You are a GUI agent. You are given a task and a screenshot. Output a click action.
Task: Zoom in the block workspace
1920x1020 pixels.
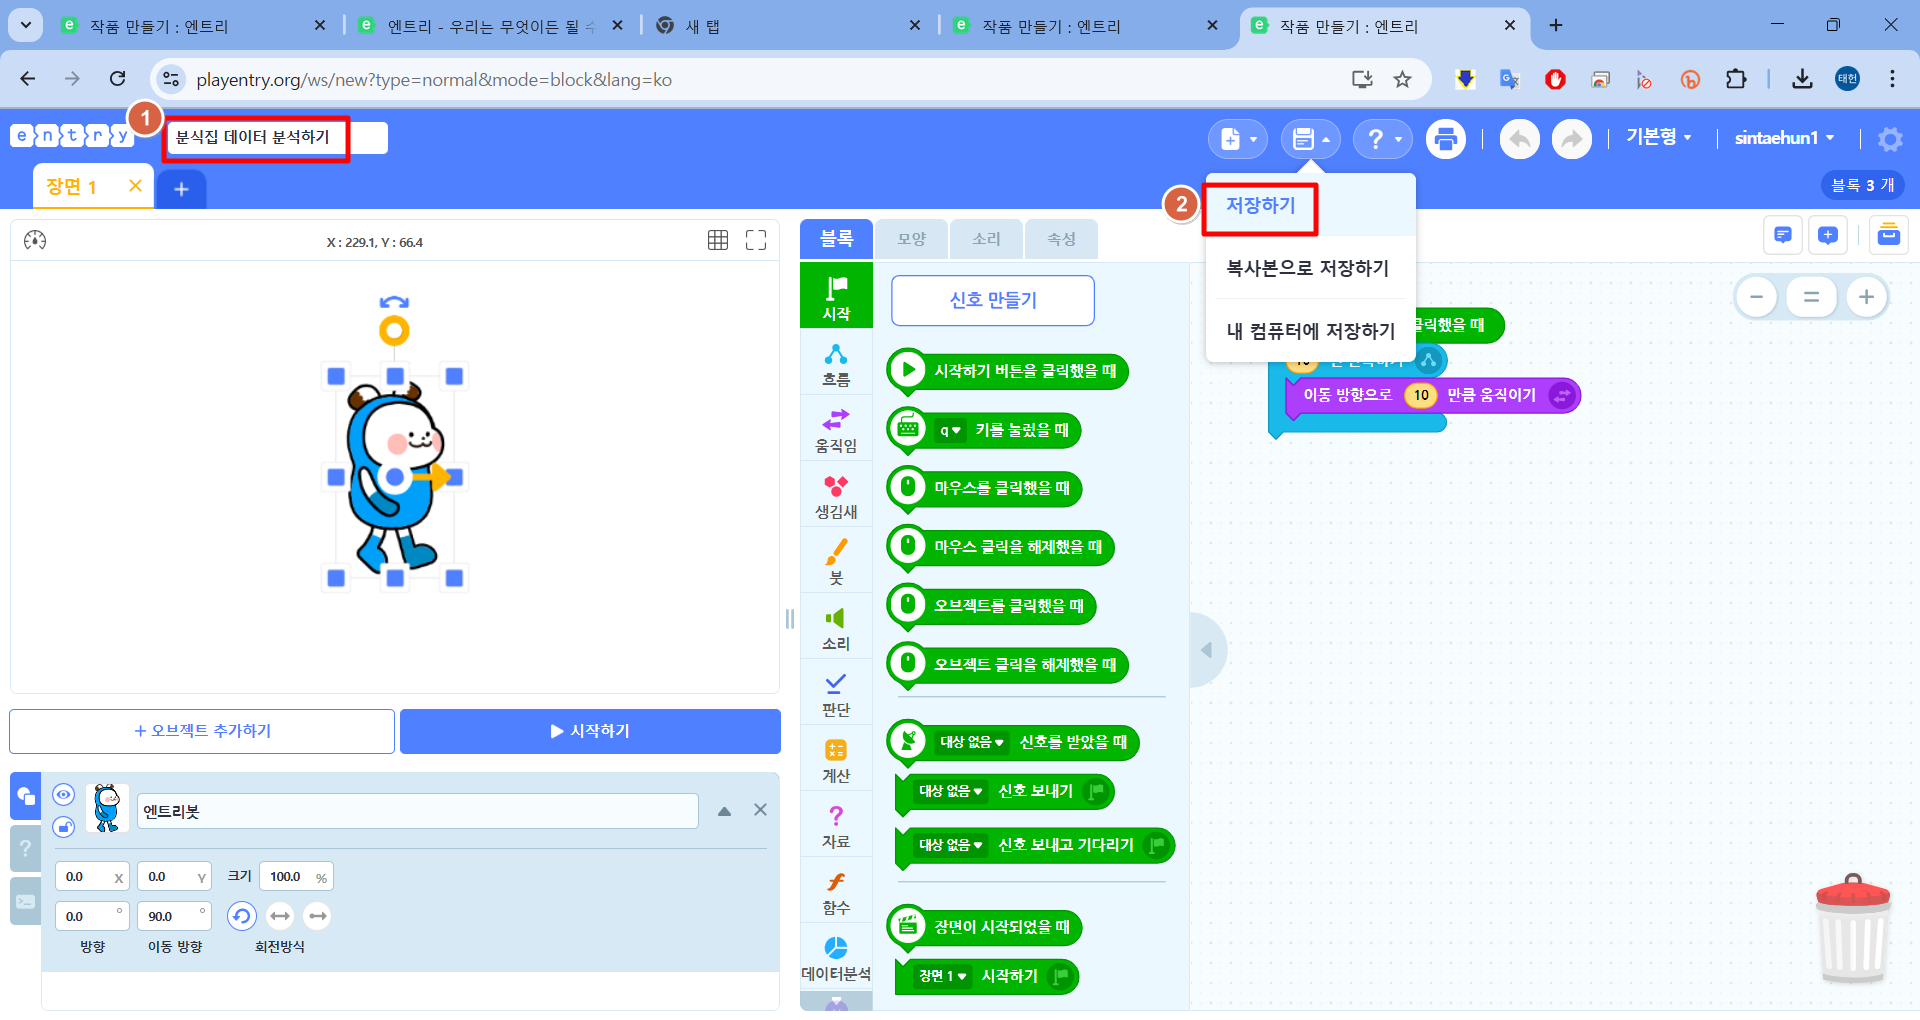pos(1866,297)
